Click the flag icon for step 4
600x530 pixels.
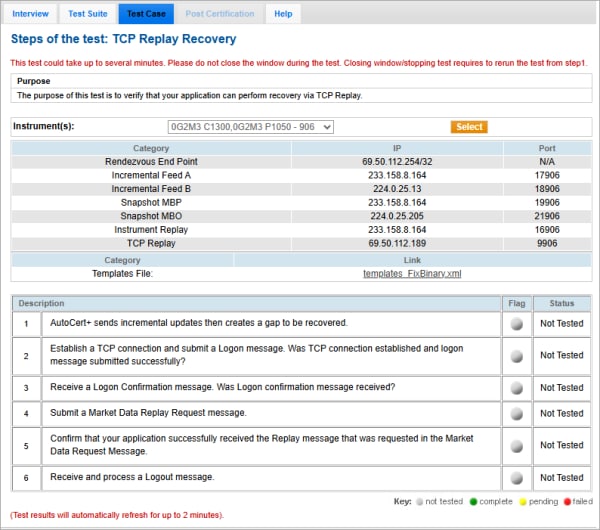516,413
